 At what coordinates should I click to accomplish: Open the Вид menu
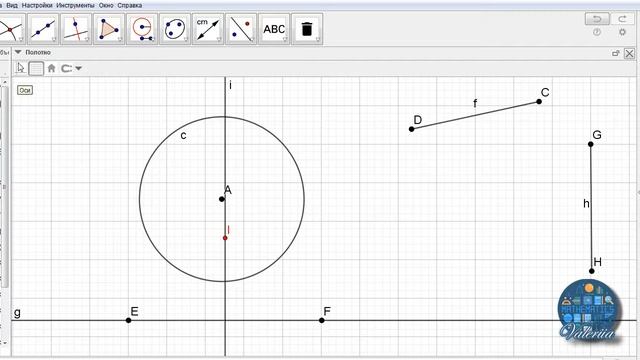click(x=12, y=5)
